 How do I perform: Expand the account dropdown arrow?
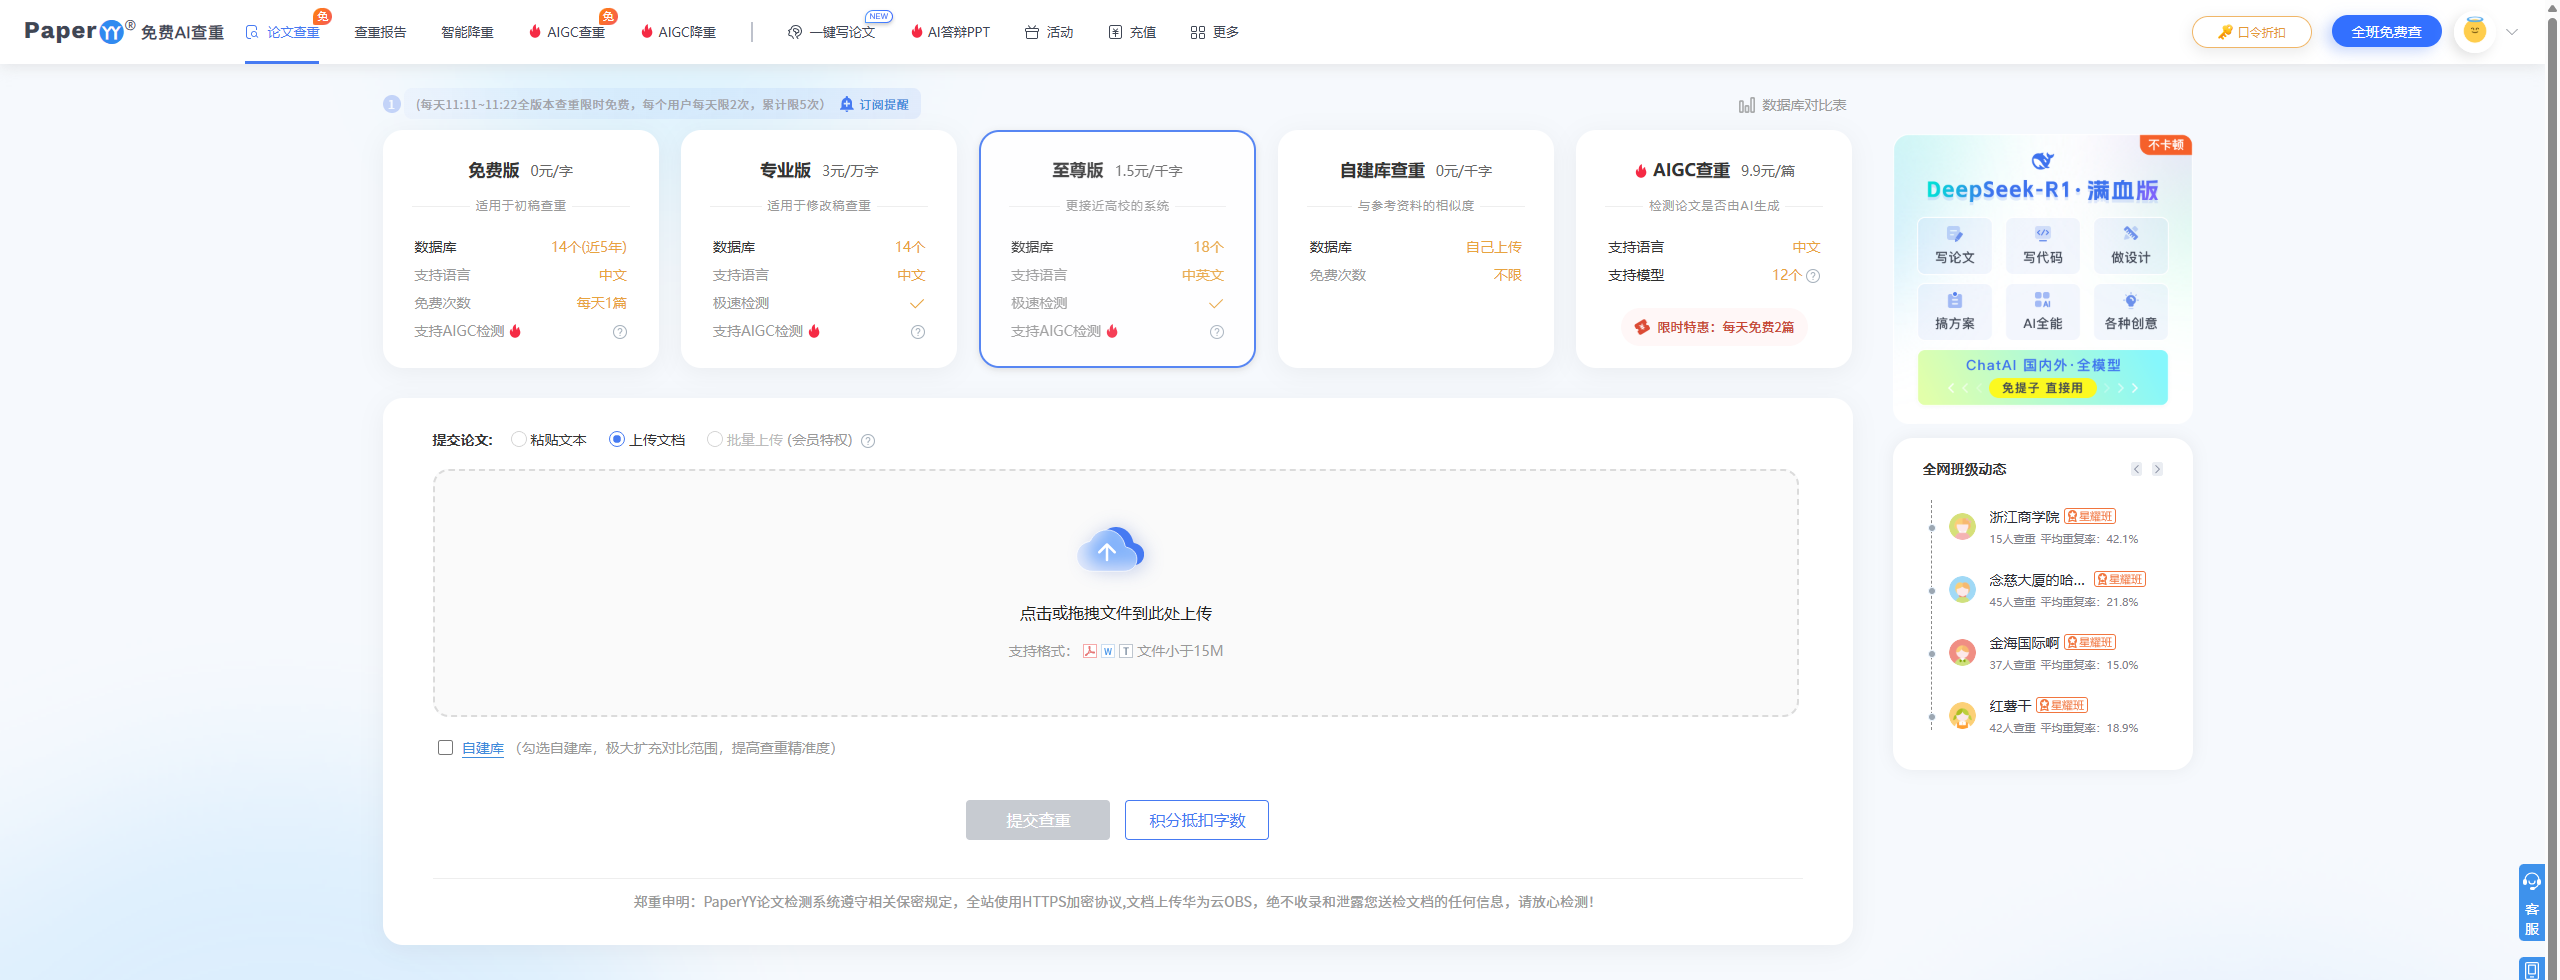point(2511,32)
